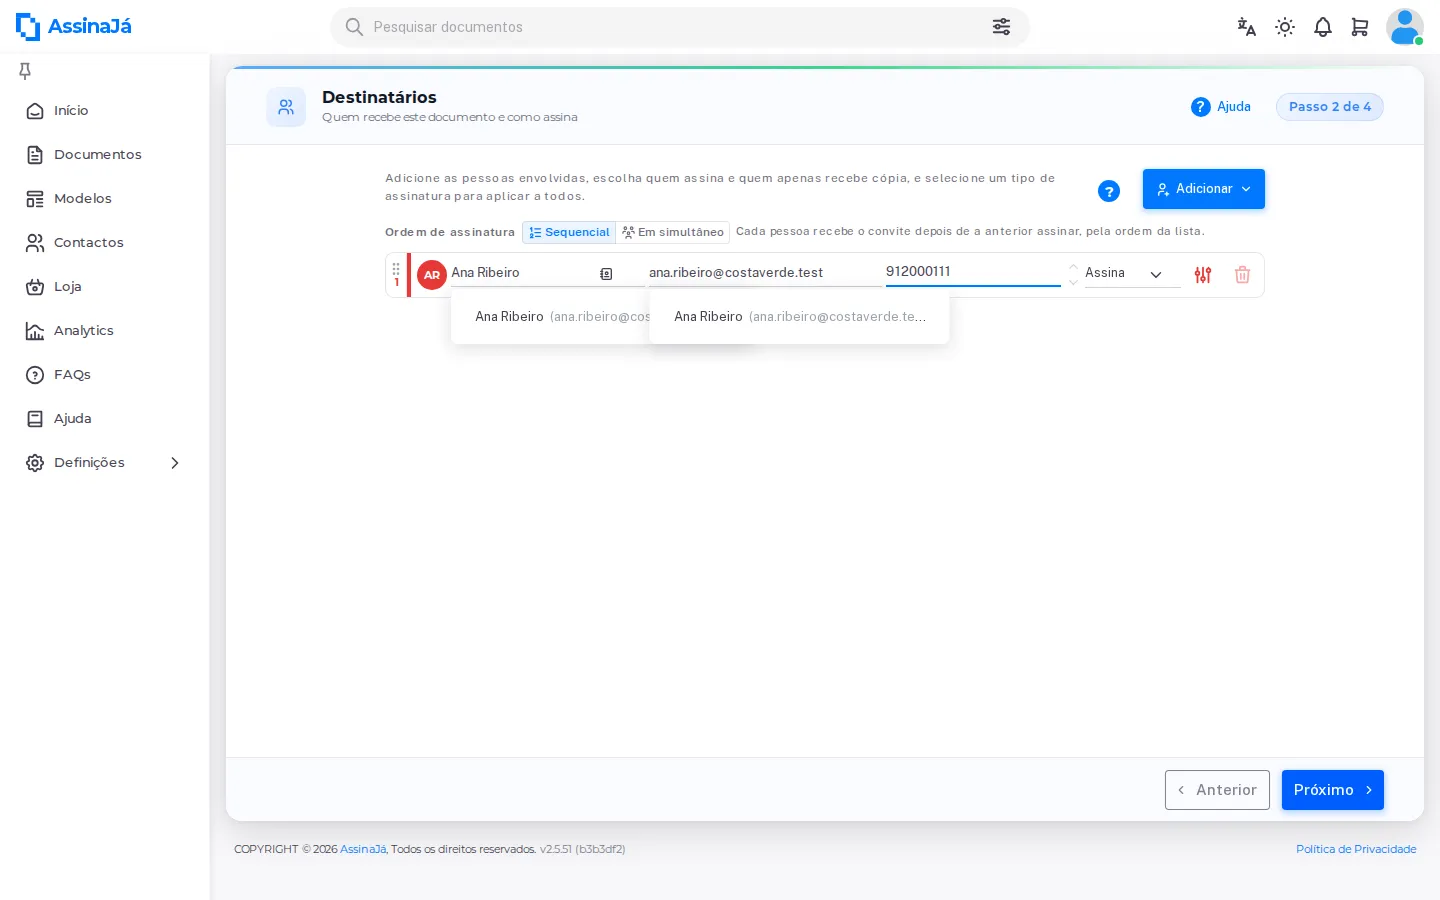Go back with Anterior button
1440x900 pixels.
tap(1217, 790)
